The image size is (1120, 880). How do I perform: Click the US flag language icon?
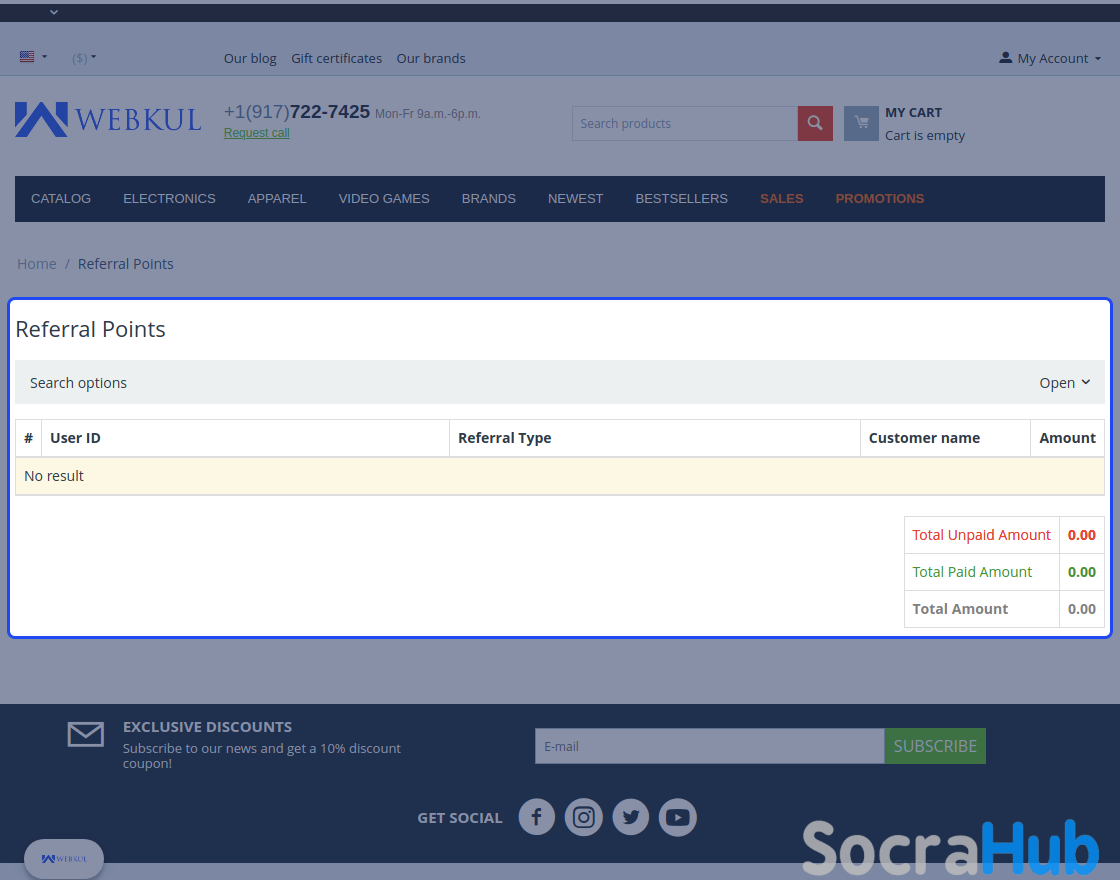pos(27,56)
